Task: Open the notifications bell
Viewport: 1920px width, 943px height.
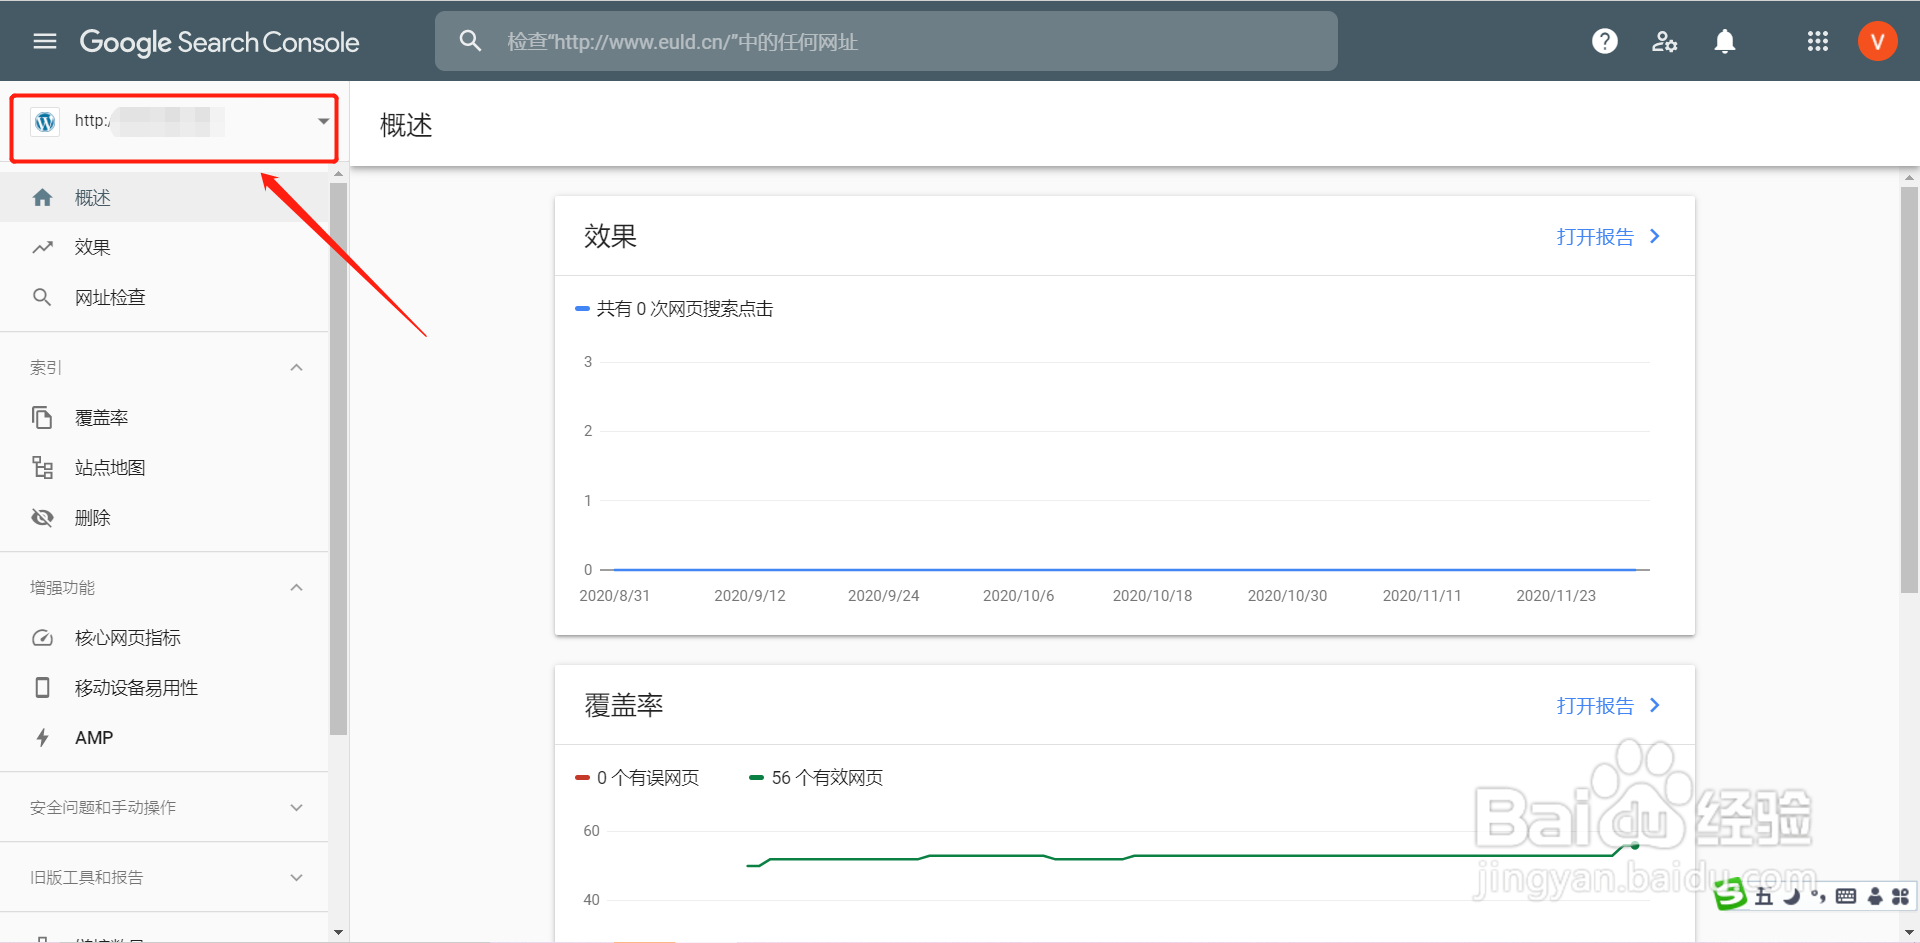Action: [1724, 41]
